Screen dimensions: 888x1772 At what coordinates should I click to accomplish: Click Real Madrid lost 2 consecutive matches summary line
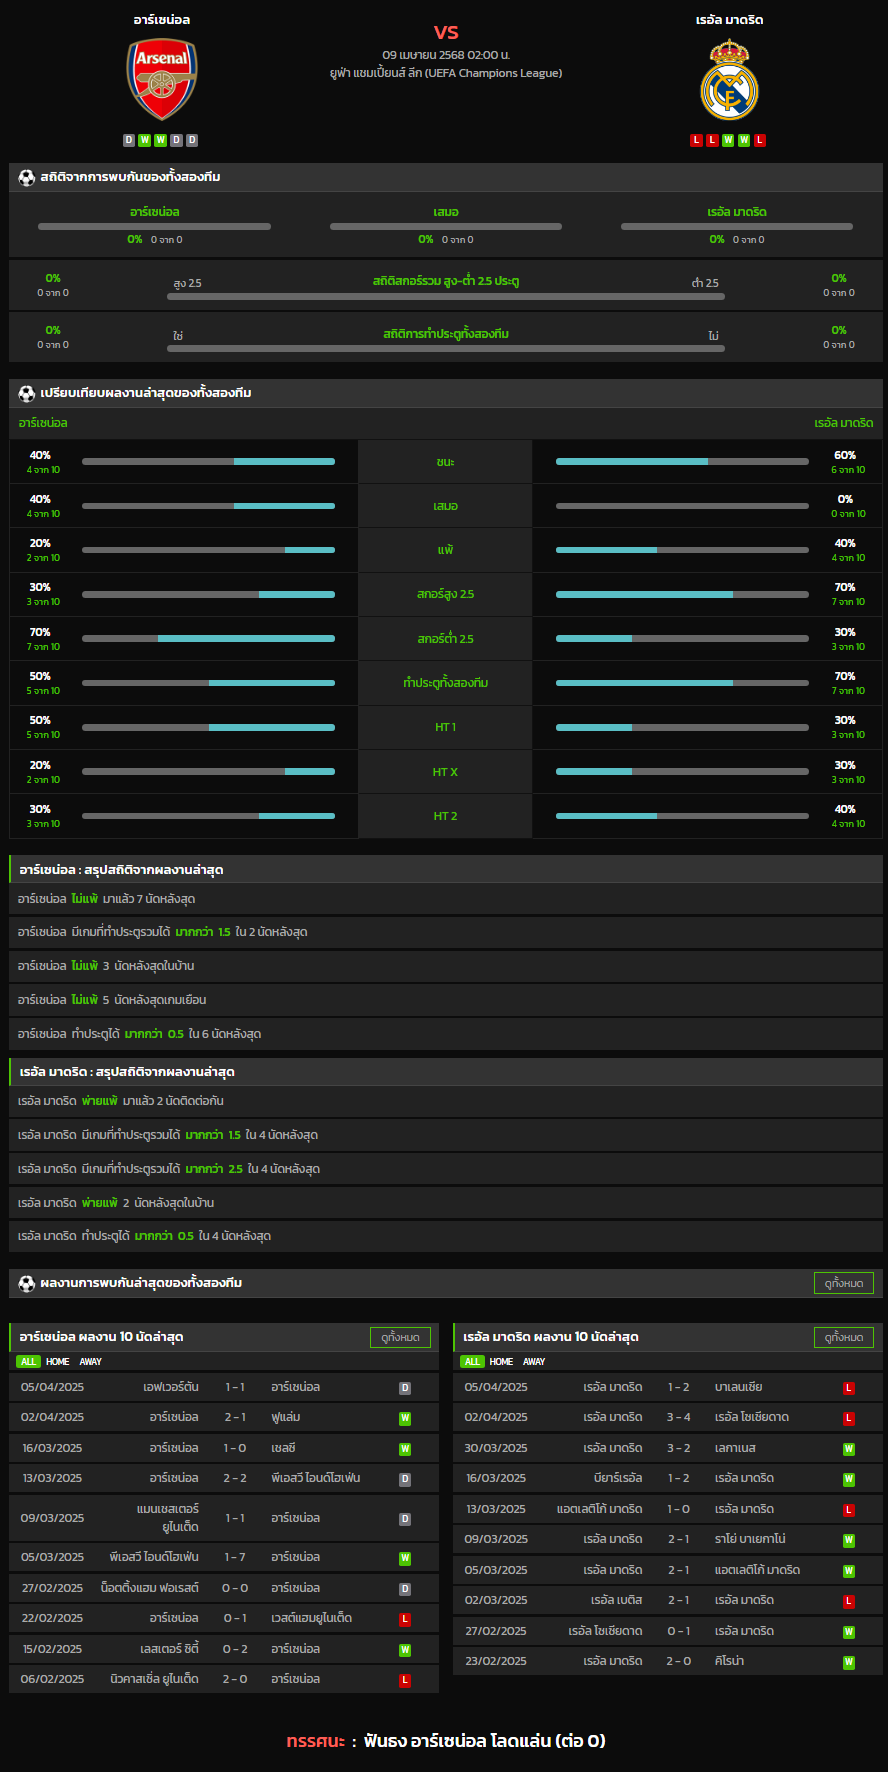[446, 1102]
